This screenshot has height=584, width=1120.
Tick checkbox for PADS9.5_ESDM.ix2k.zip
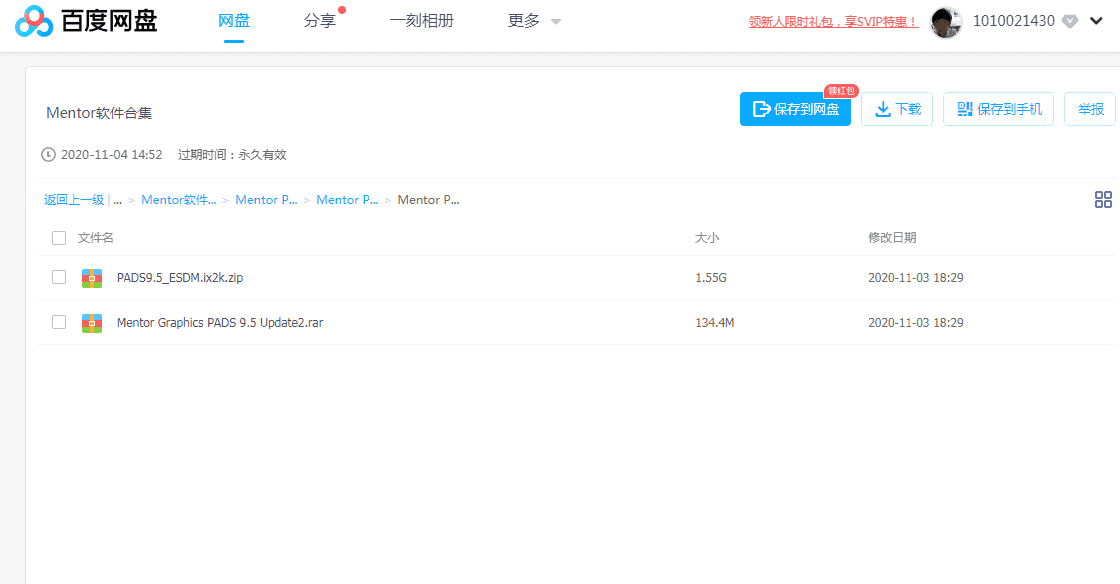tap(59, 277)
